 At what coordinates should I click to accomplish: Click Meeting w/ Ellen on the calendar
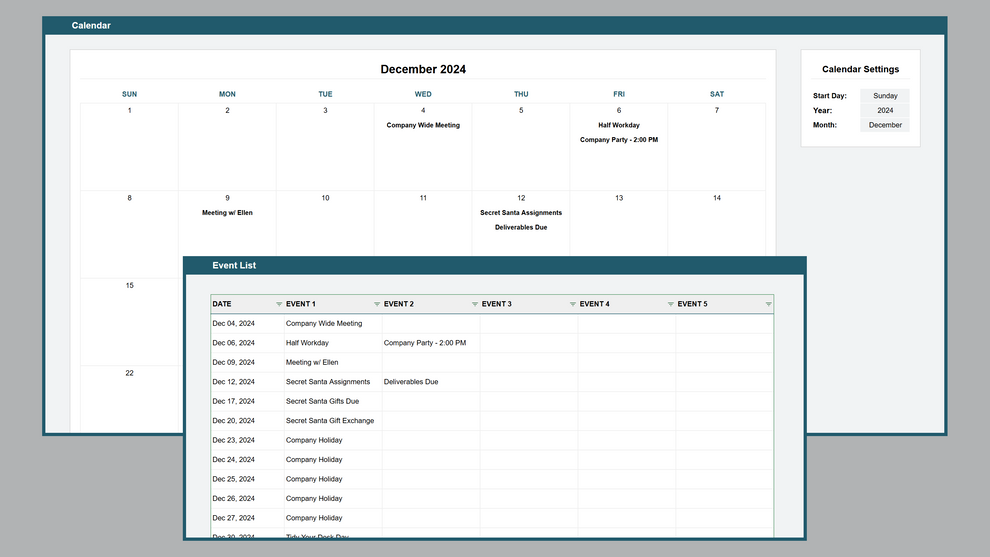coord(227,213)
